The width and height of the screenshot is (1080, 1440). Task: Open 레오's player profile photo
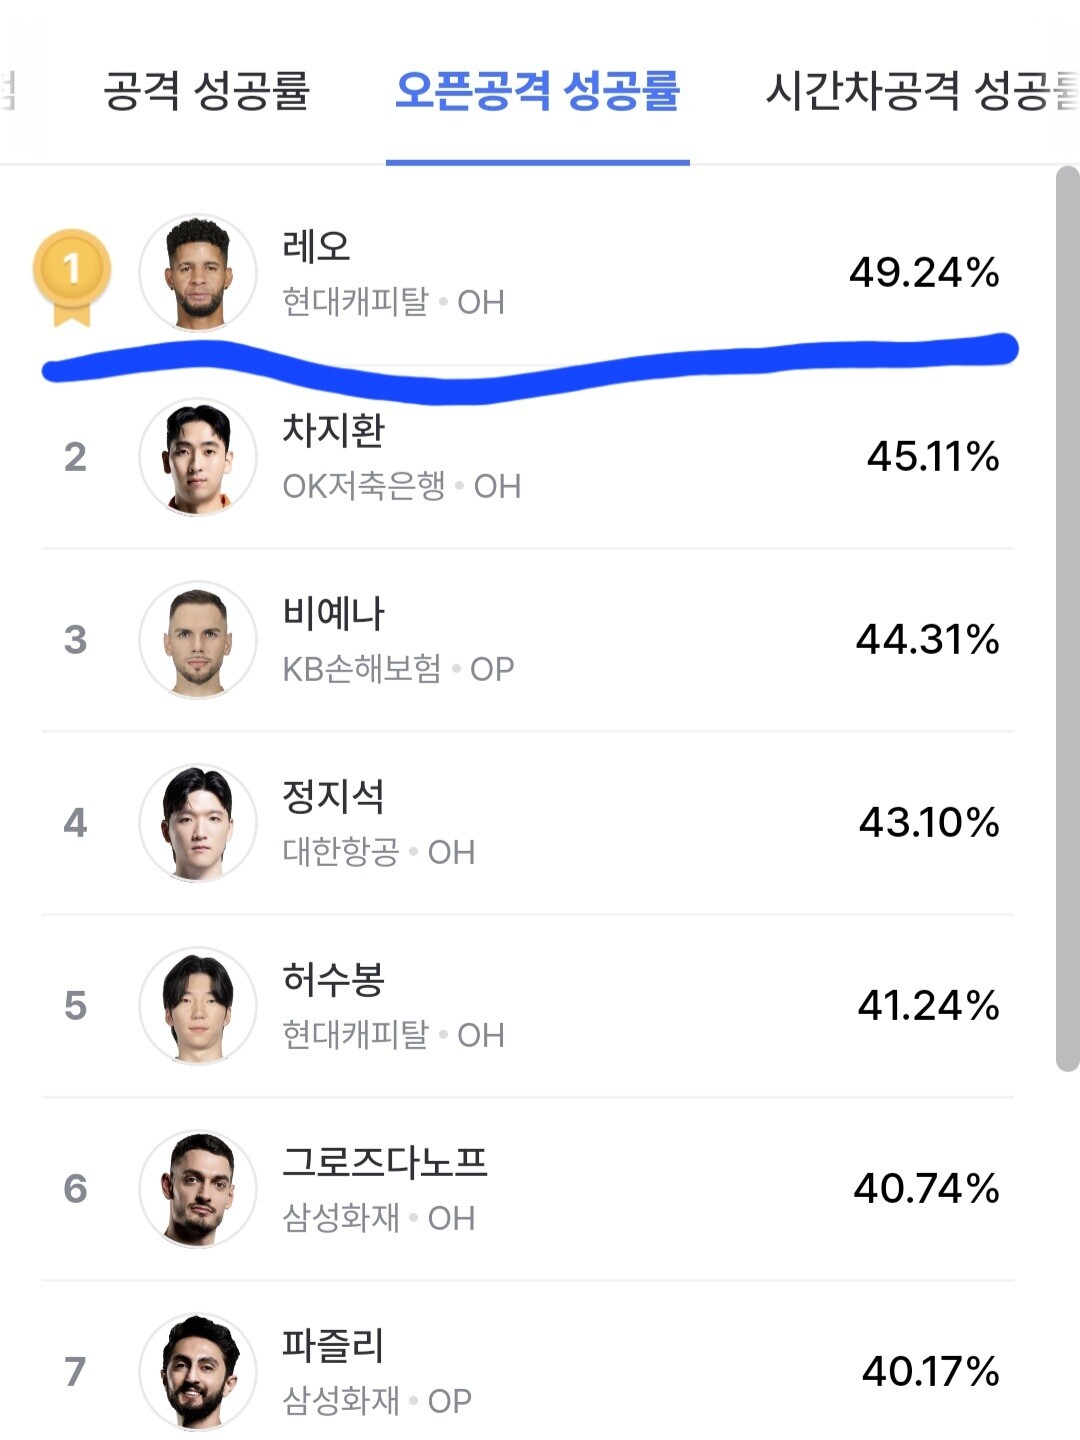pyautogui.click(x=198, y=273)
